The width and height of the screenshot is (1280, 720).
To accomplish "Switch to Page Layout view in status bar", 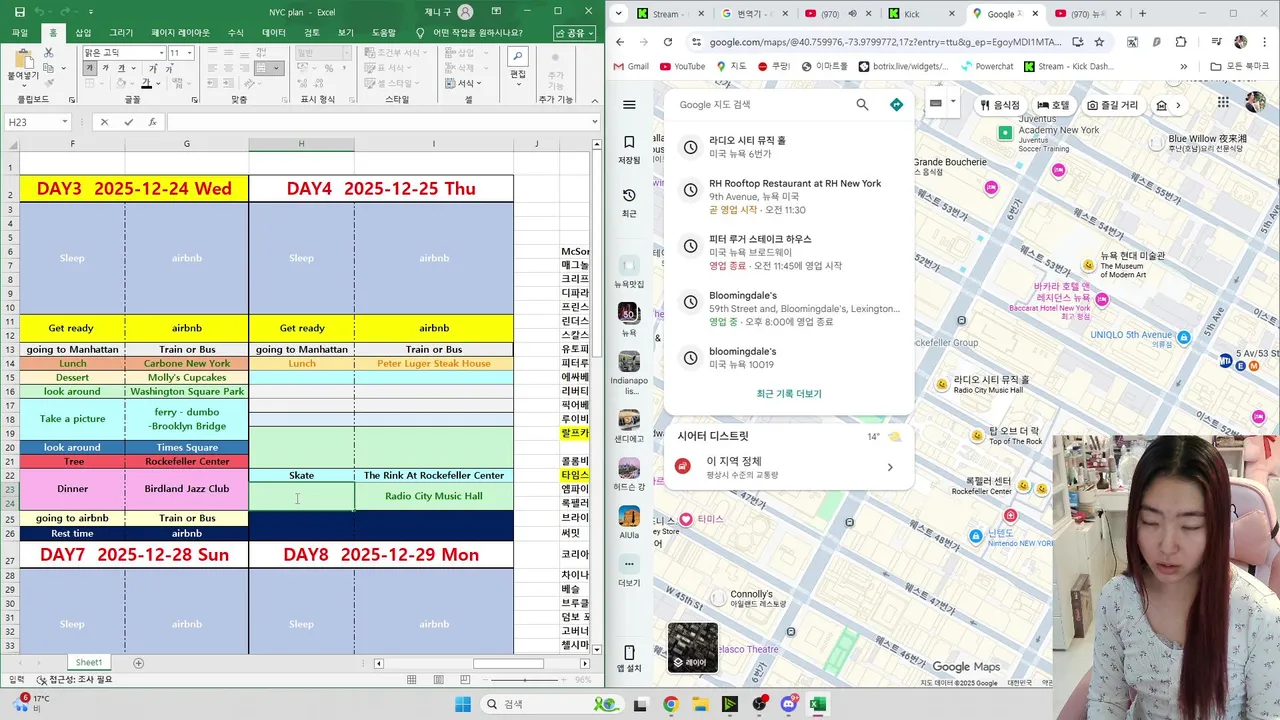I will [x=438, y=680].
